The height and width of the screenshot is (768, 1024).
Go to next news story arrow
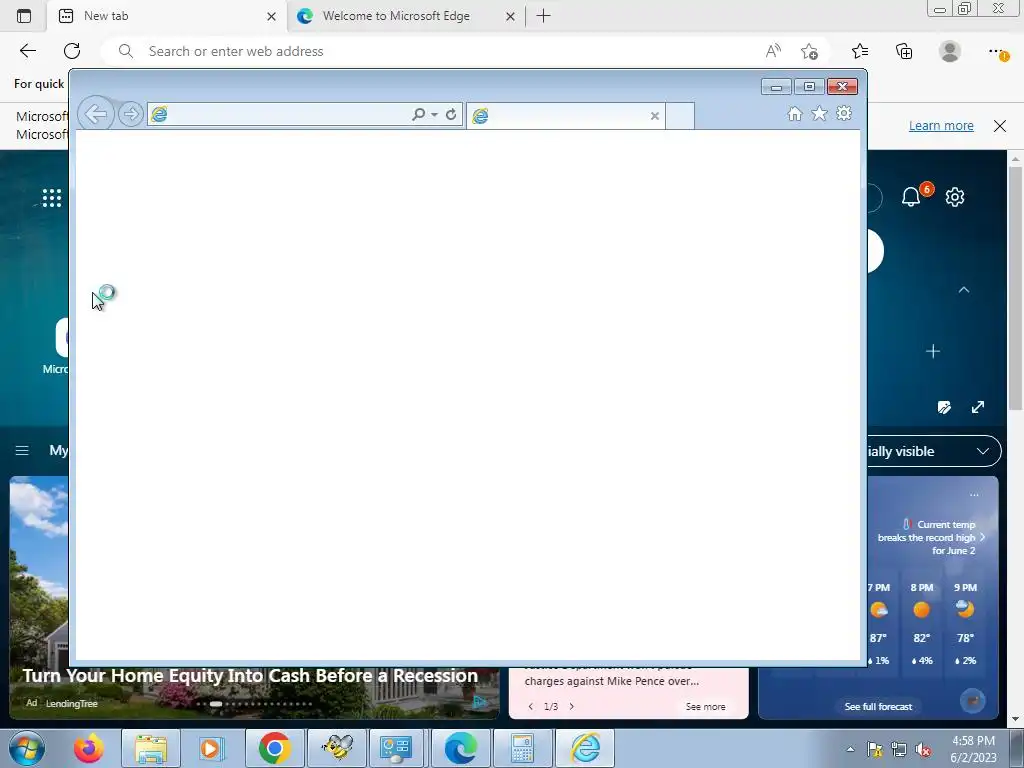point(571,707)
